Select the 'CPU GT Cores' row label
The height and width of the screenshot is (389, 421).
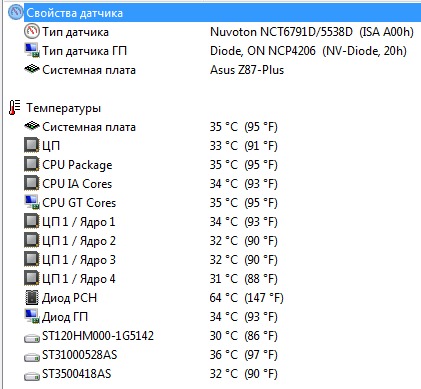[79, 203]
